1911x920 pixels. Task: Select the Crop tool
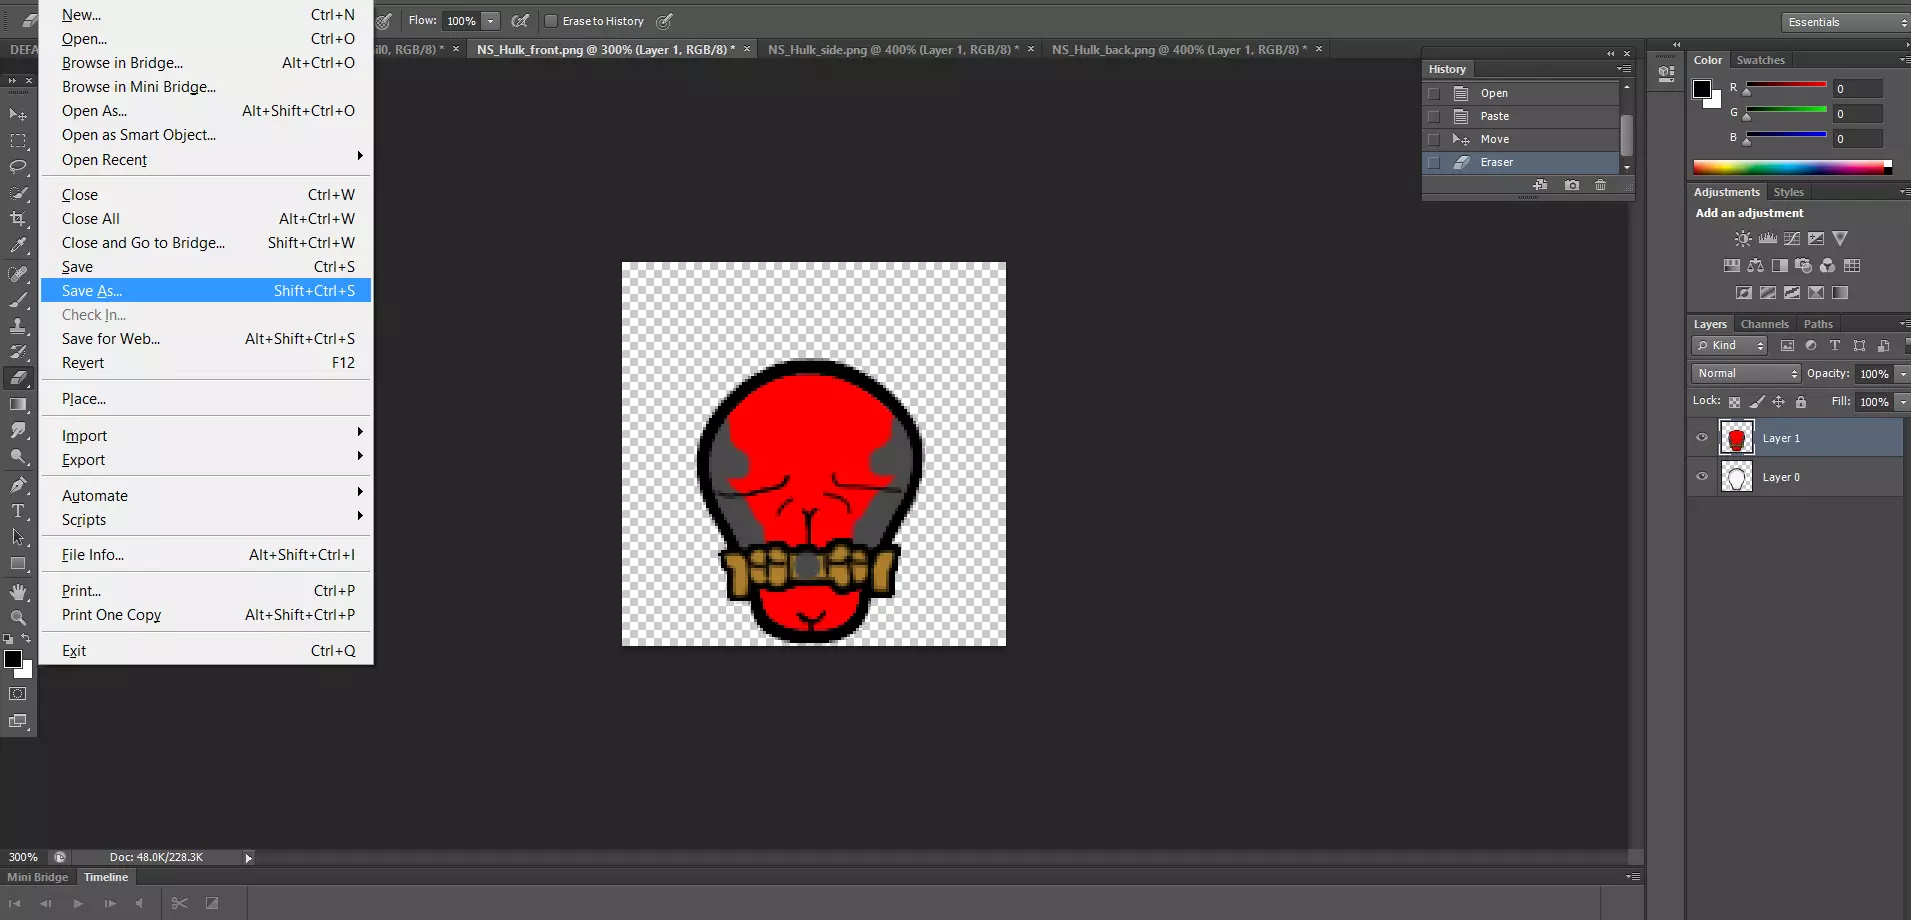tap(18, 219)
